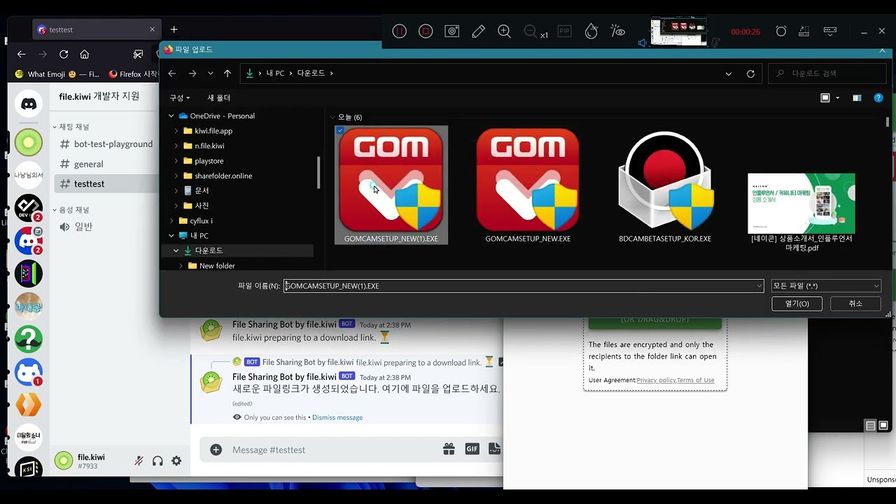Click the 파일 이름 filename input field
The image size is (896, 504).
(x=523, y=286)
